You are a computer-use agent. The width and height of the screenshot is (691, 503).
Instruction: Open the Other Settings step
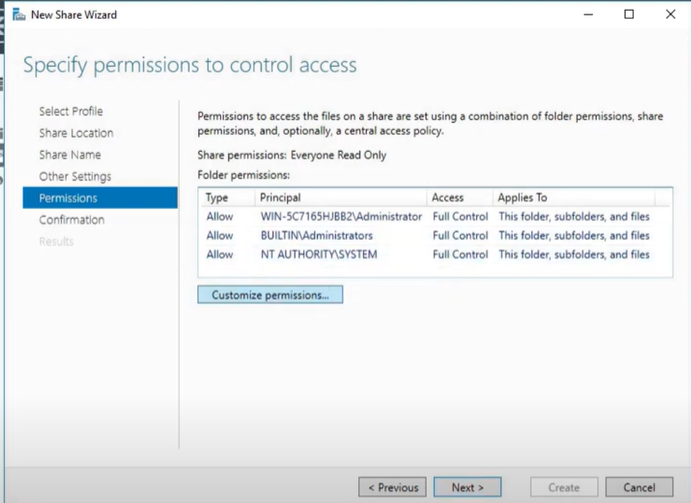pyautogui.click(x=75, y=176)
